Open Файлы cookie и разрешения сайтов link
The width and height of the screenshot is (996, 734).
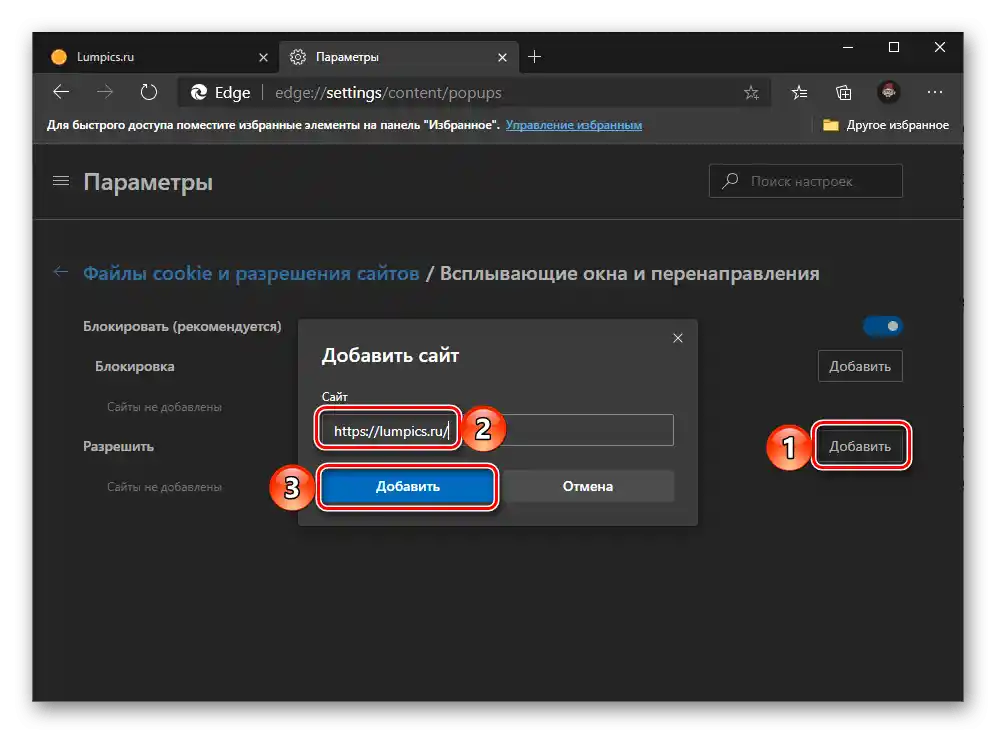click(251, 273)
